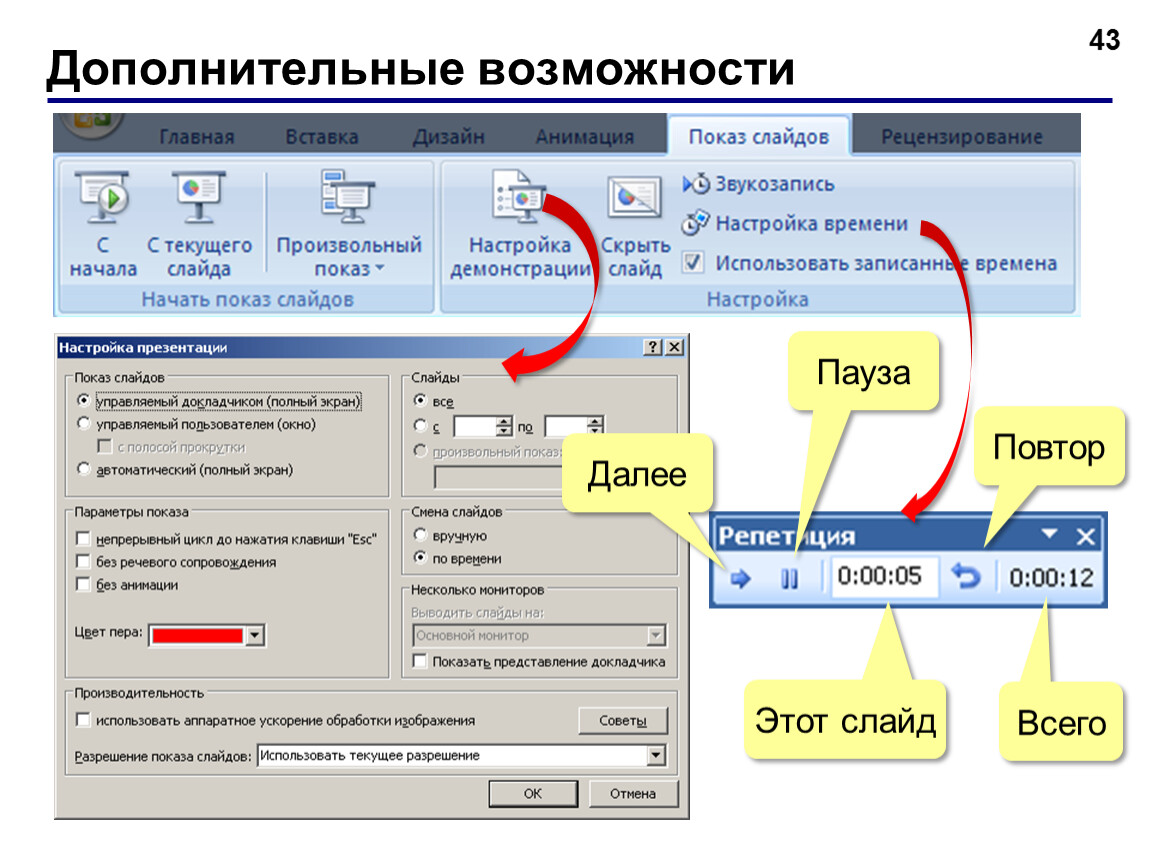Switch to Показ слайдов ribbon tab
Image resolution: width=1150 pixels, height=864 pixels.
759,136
